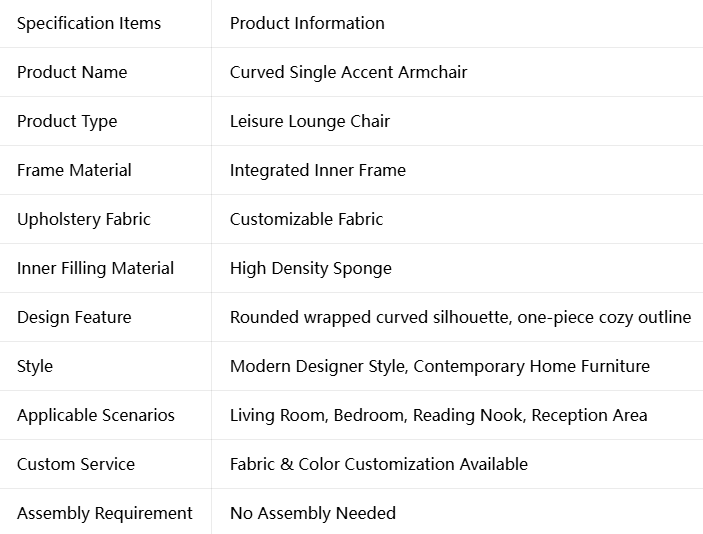This screenshot has height=534, width=703.
Task: Select the Product Name label
Action: pos(72,72)
